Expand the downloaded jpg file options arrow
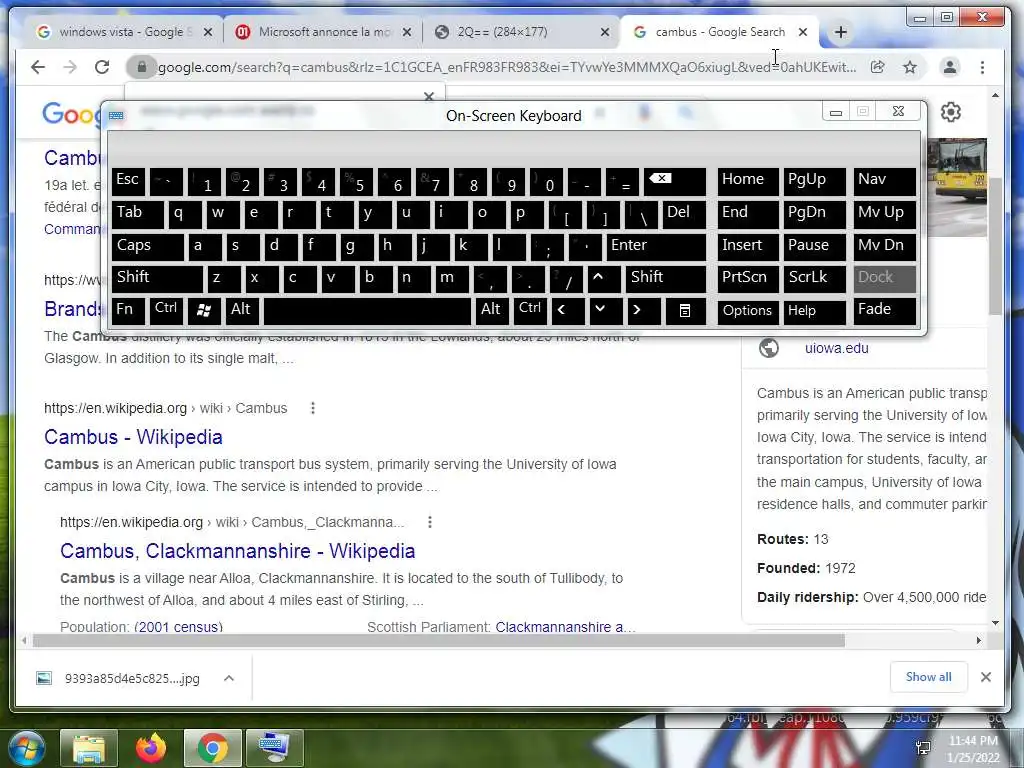Image resolution: width=1024 pixels, height=768 pixels. 229,678
